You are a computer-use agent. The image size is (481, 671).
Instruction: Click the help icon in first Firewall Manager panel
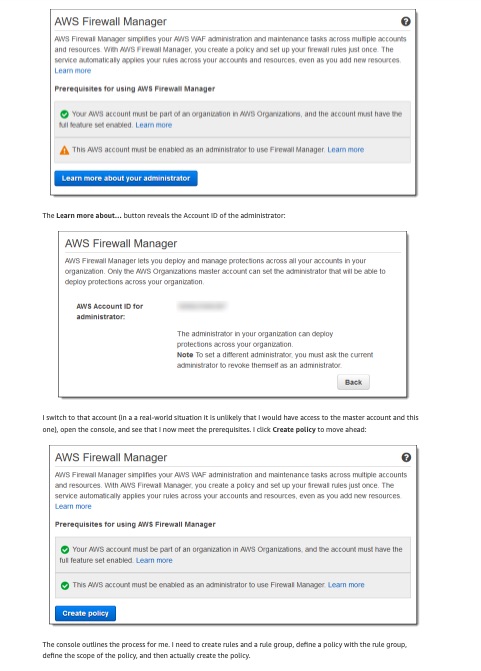point(405,21)
